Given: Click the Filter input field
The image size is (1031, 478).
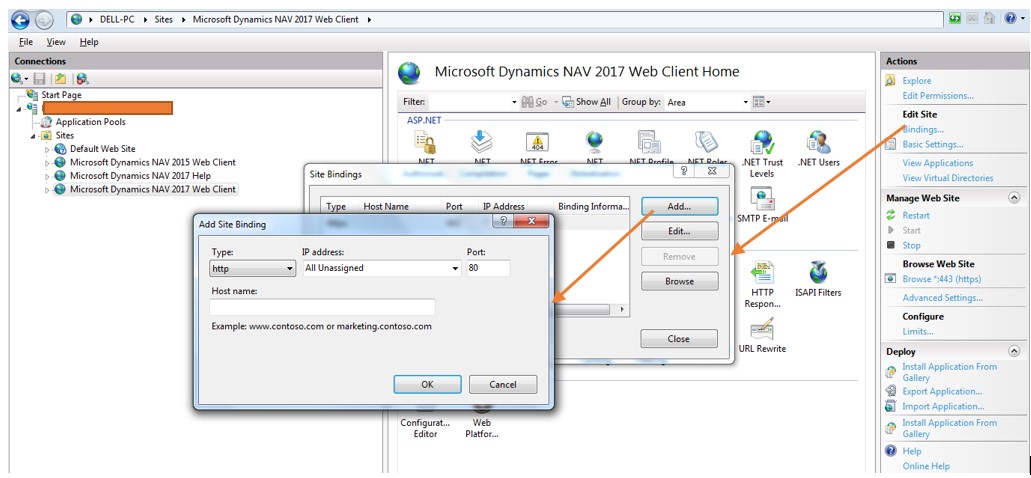Looking at the screenshot, I should tap(469, 103).
